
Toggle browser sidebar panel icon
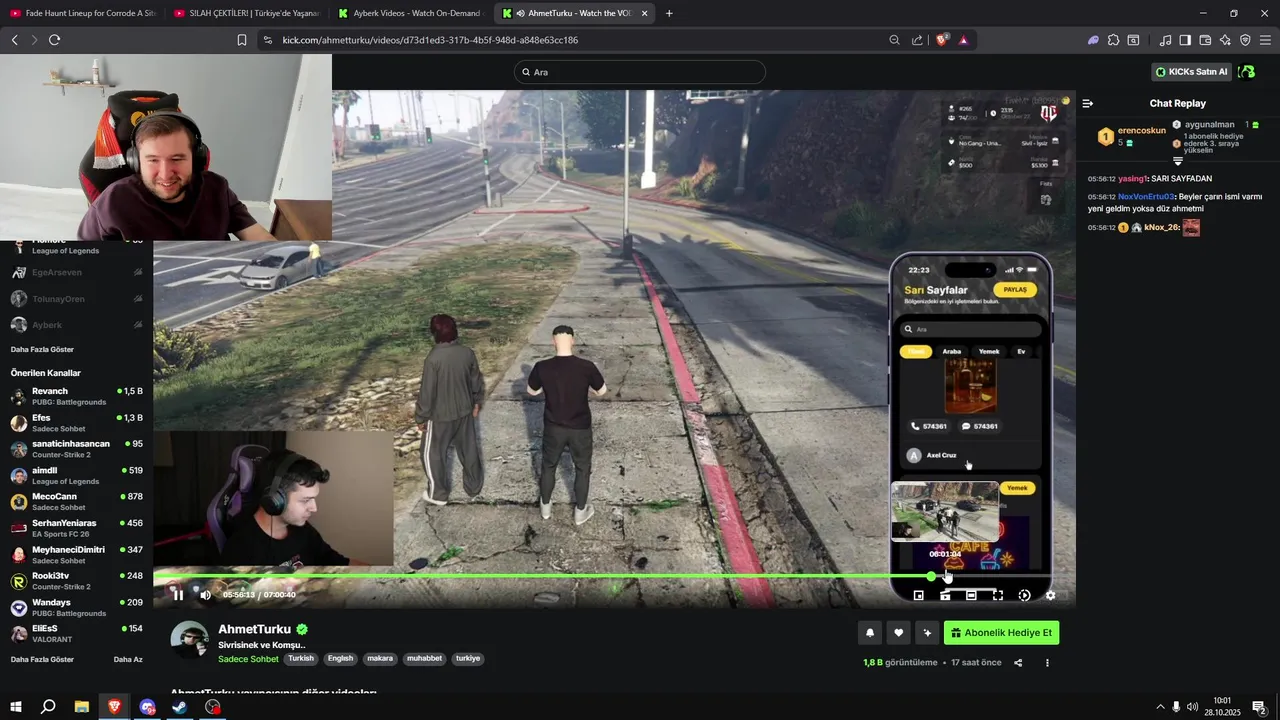tap(1185, 40)
